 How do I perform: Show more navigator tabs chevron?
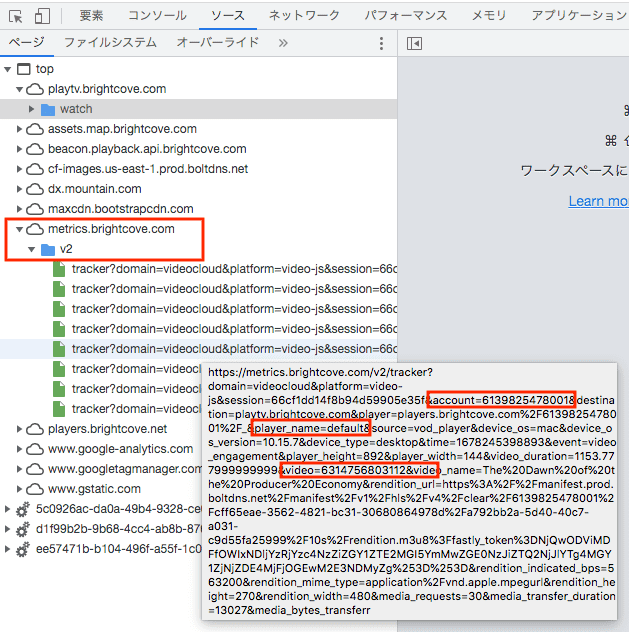[x=283, y=43]
